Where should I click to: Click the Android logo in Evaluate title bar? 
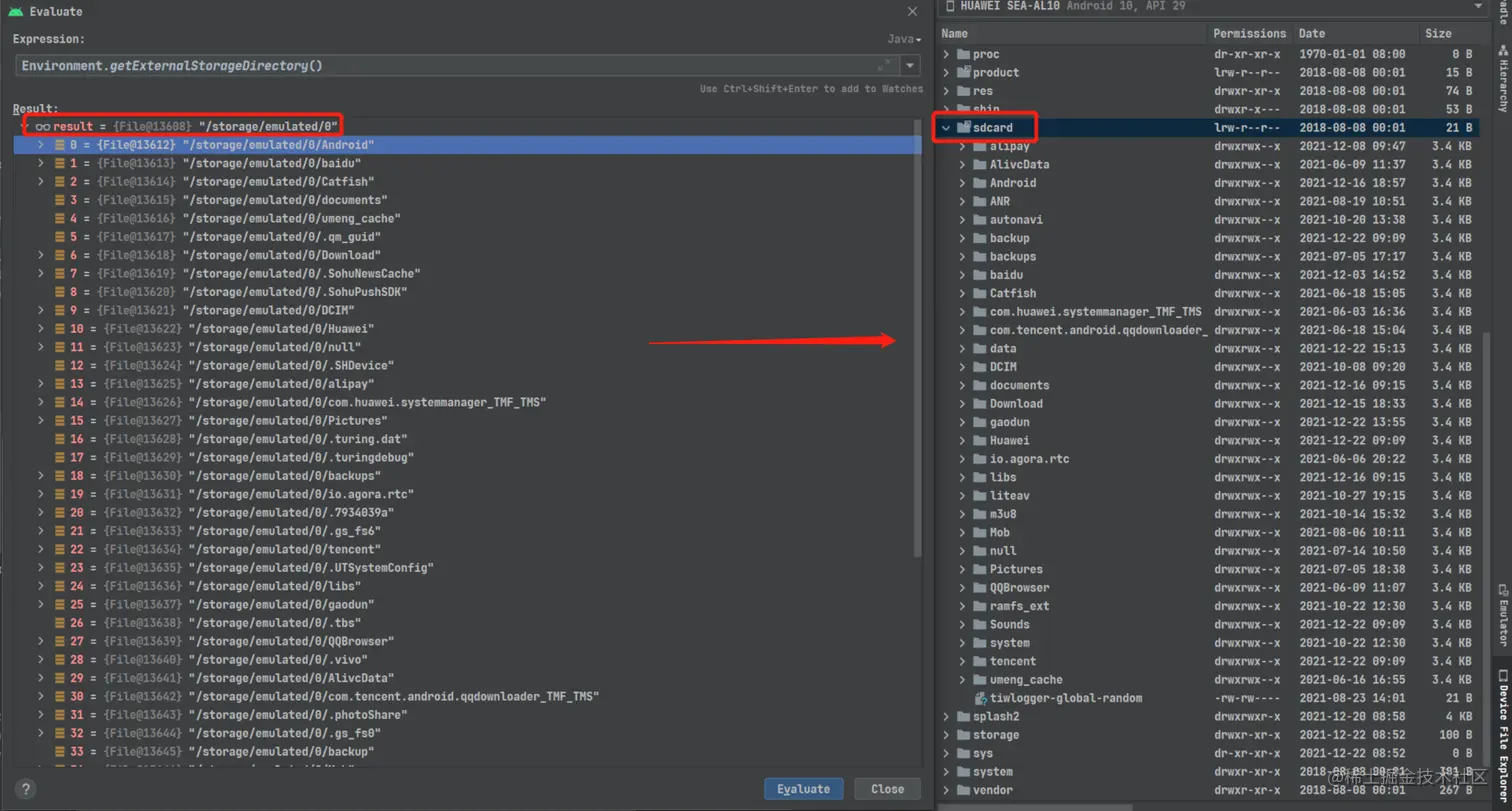pos(16,11)
